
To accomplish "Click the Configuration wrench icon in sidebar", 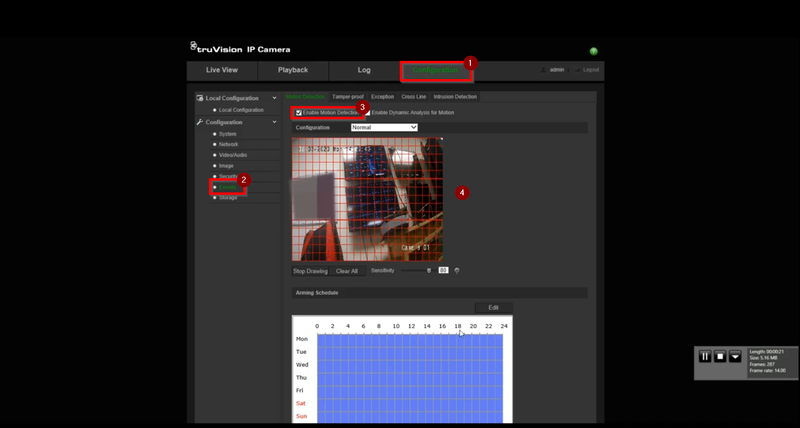I will click(200, 122).
